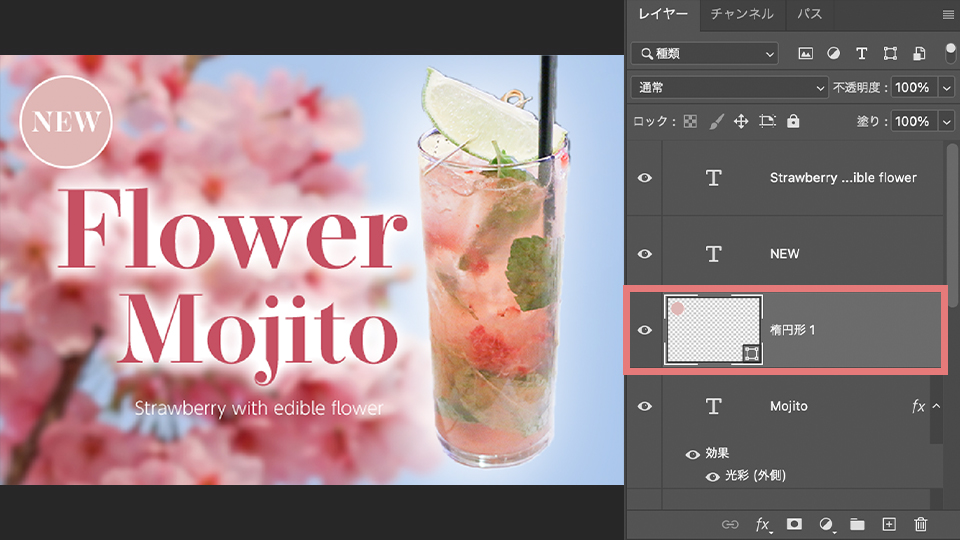
Task: Click the NEW circle badge on canvas
Action: click(x=66, y=122)
